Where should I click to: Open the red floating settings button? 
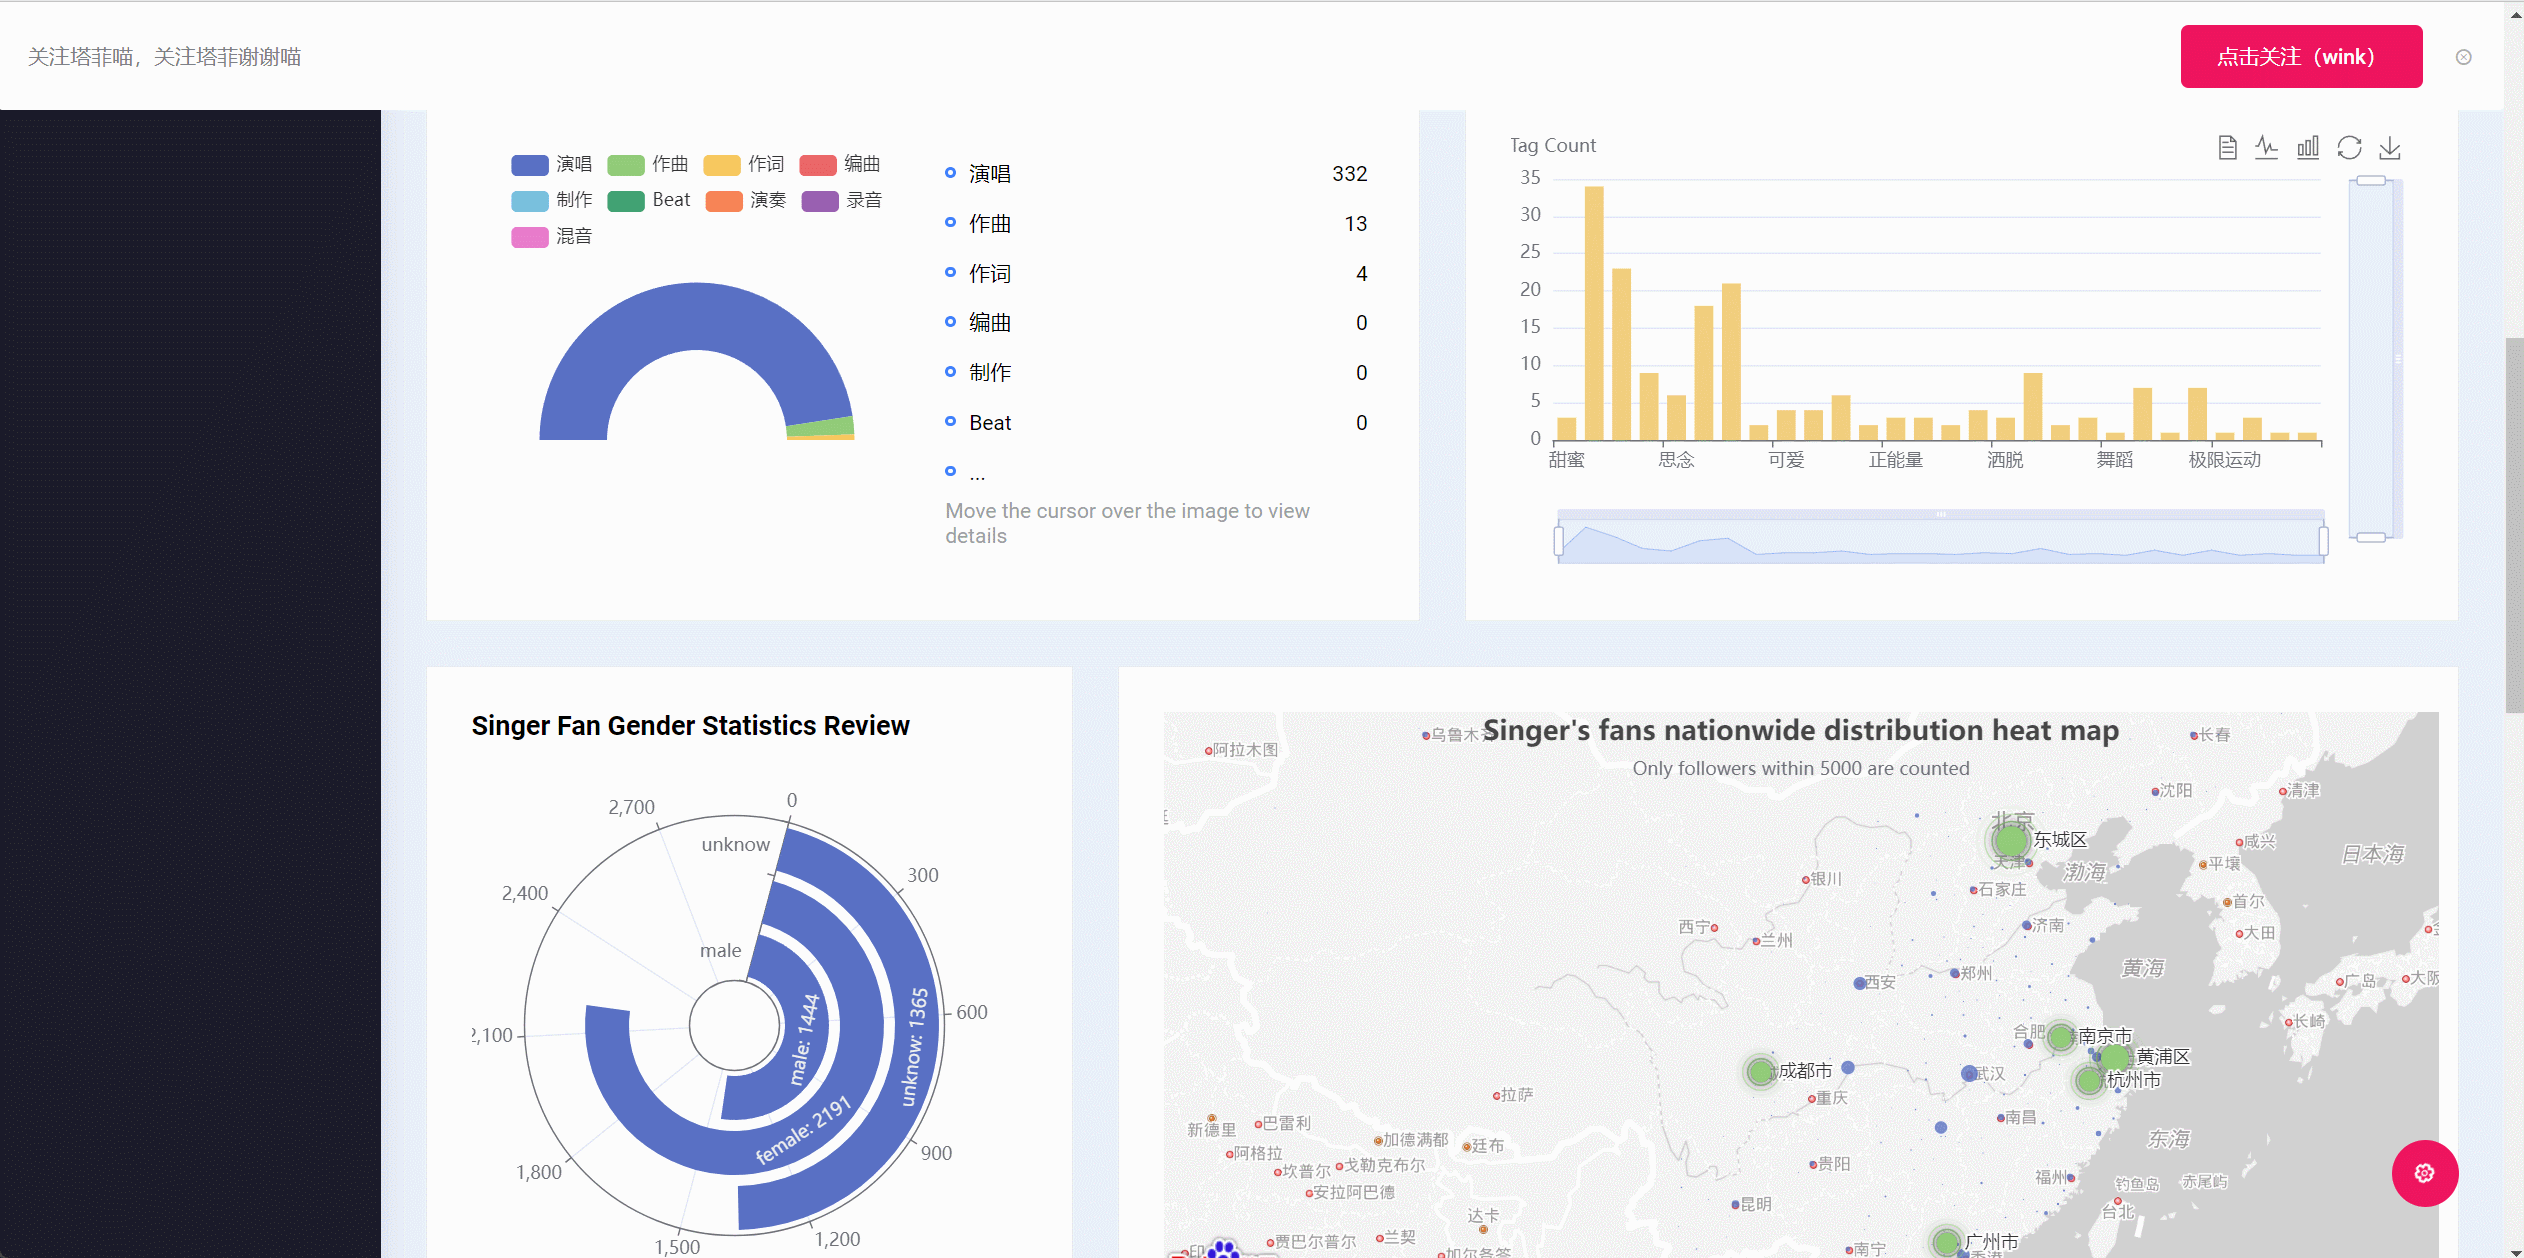2425,1173
